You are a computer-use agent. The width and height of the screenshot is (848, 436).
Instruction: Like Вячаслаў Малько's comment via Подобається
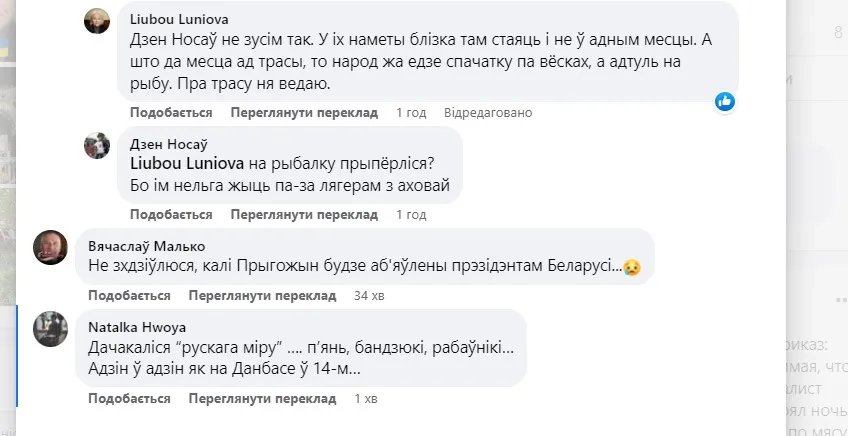[129, 296]
